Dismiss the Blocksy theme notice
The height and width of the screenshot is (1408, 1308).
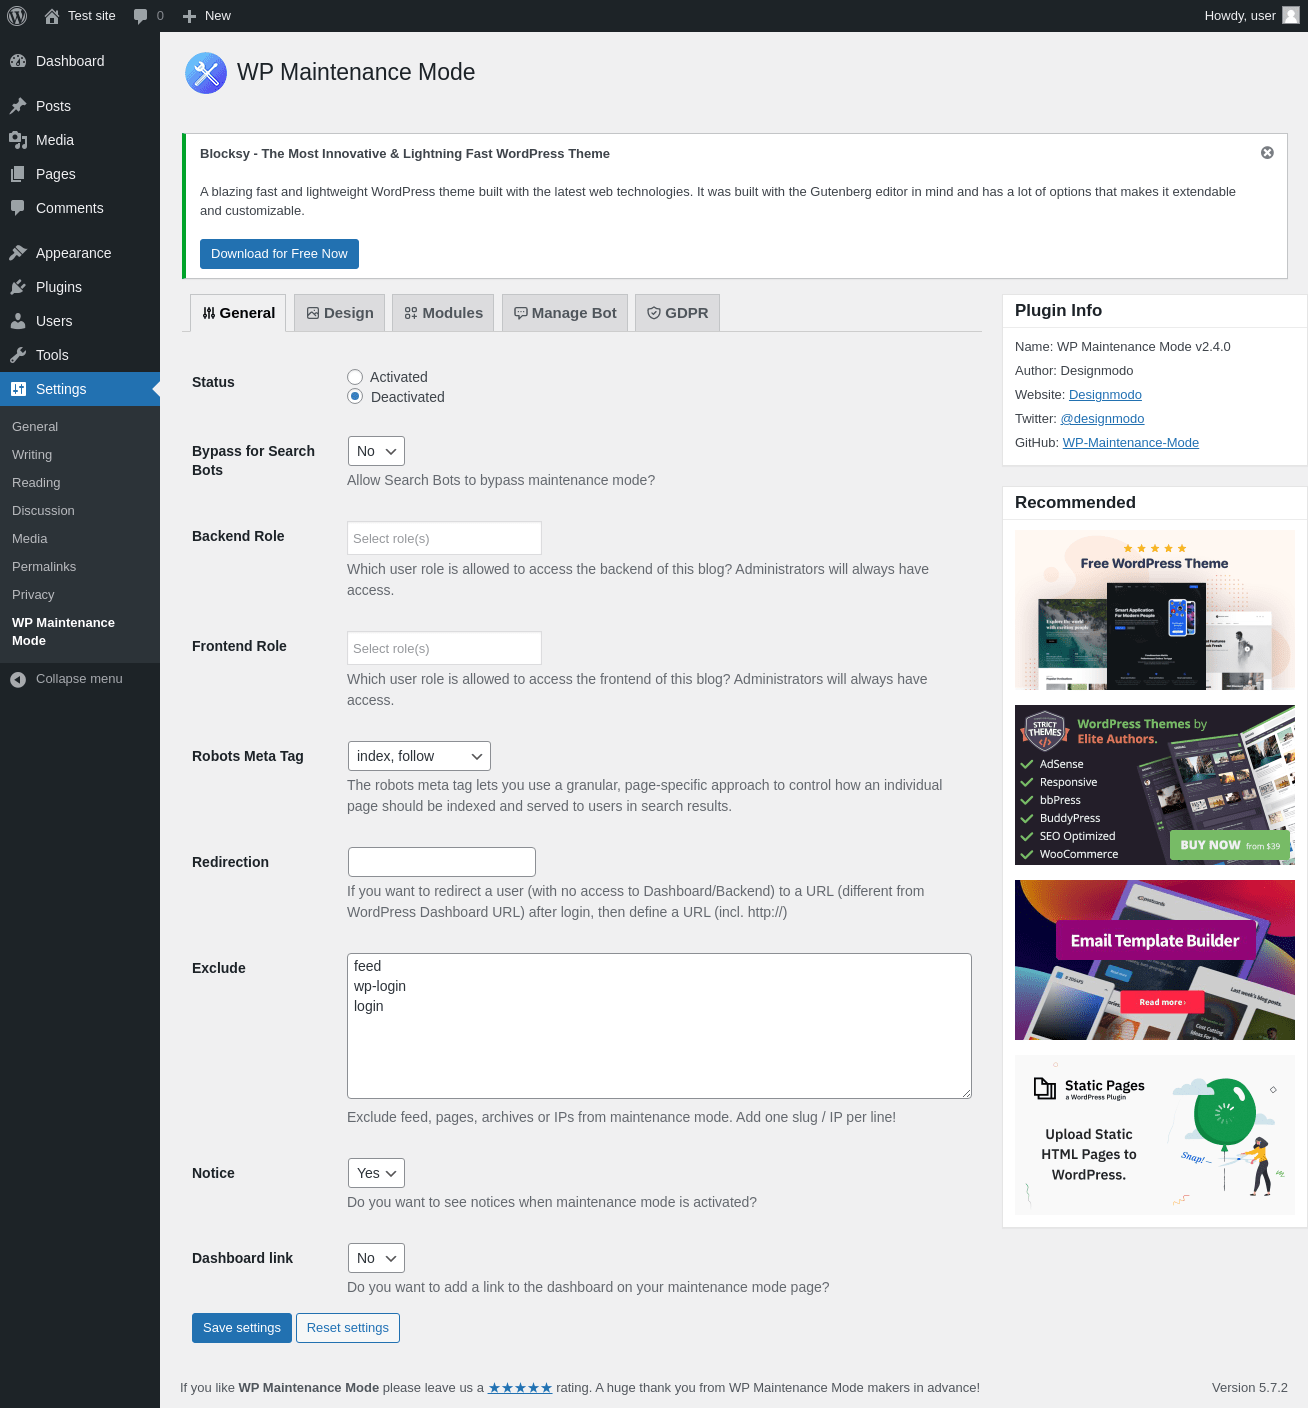point(1267,153)
